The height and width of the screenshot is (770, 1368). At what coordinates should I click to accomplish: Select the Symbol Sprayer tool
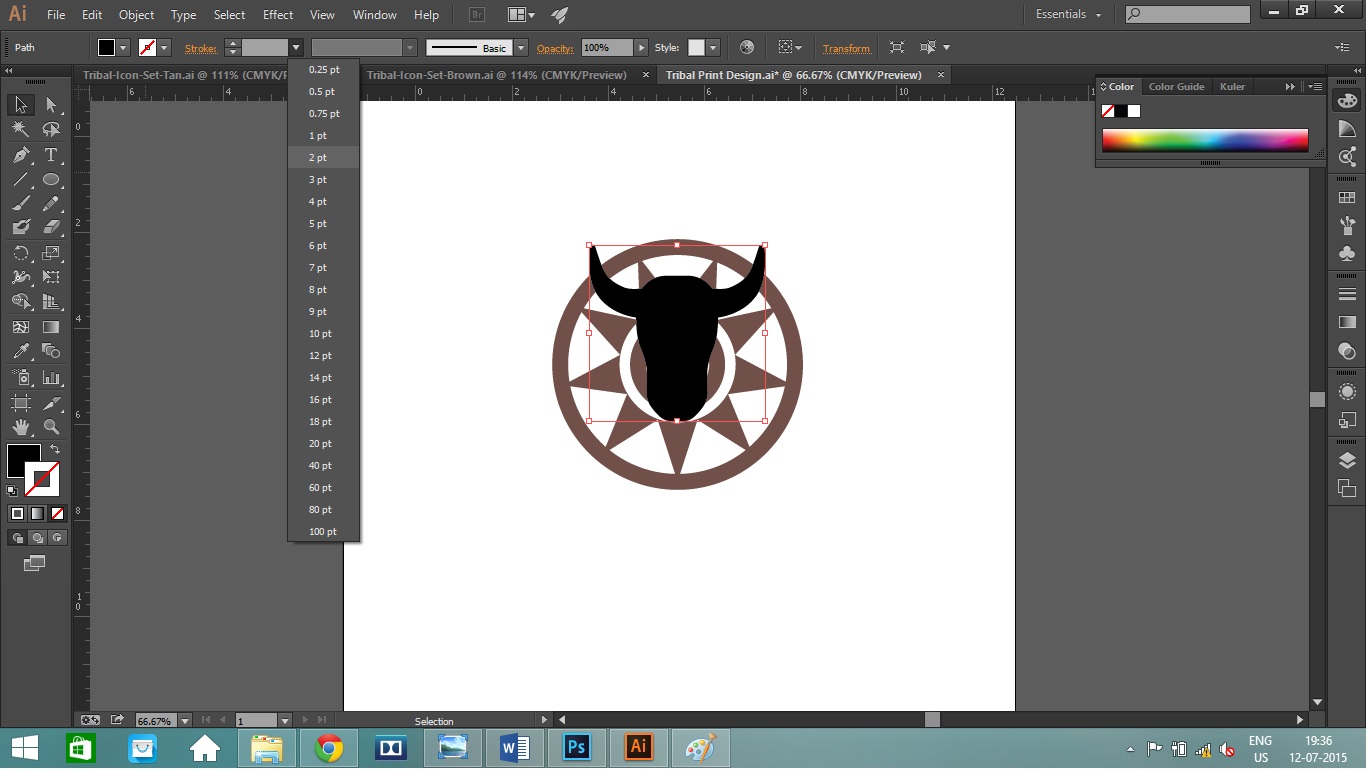(x=20, y=378)
